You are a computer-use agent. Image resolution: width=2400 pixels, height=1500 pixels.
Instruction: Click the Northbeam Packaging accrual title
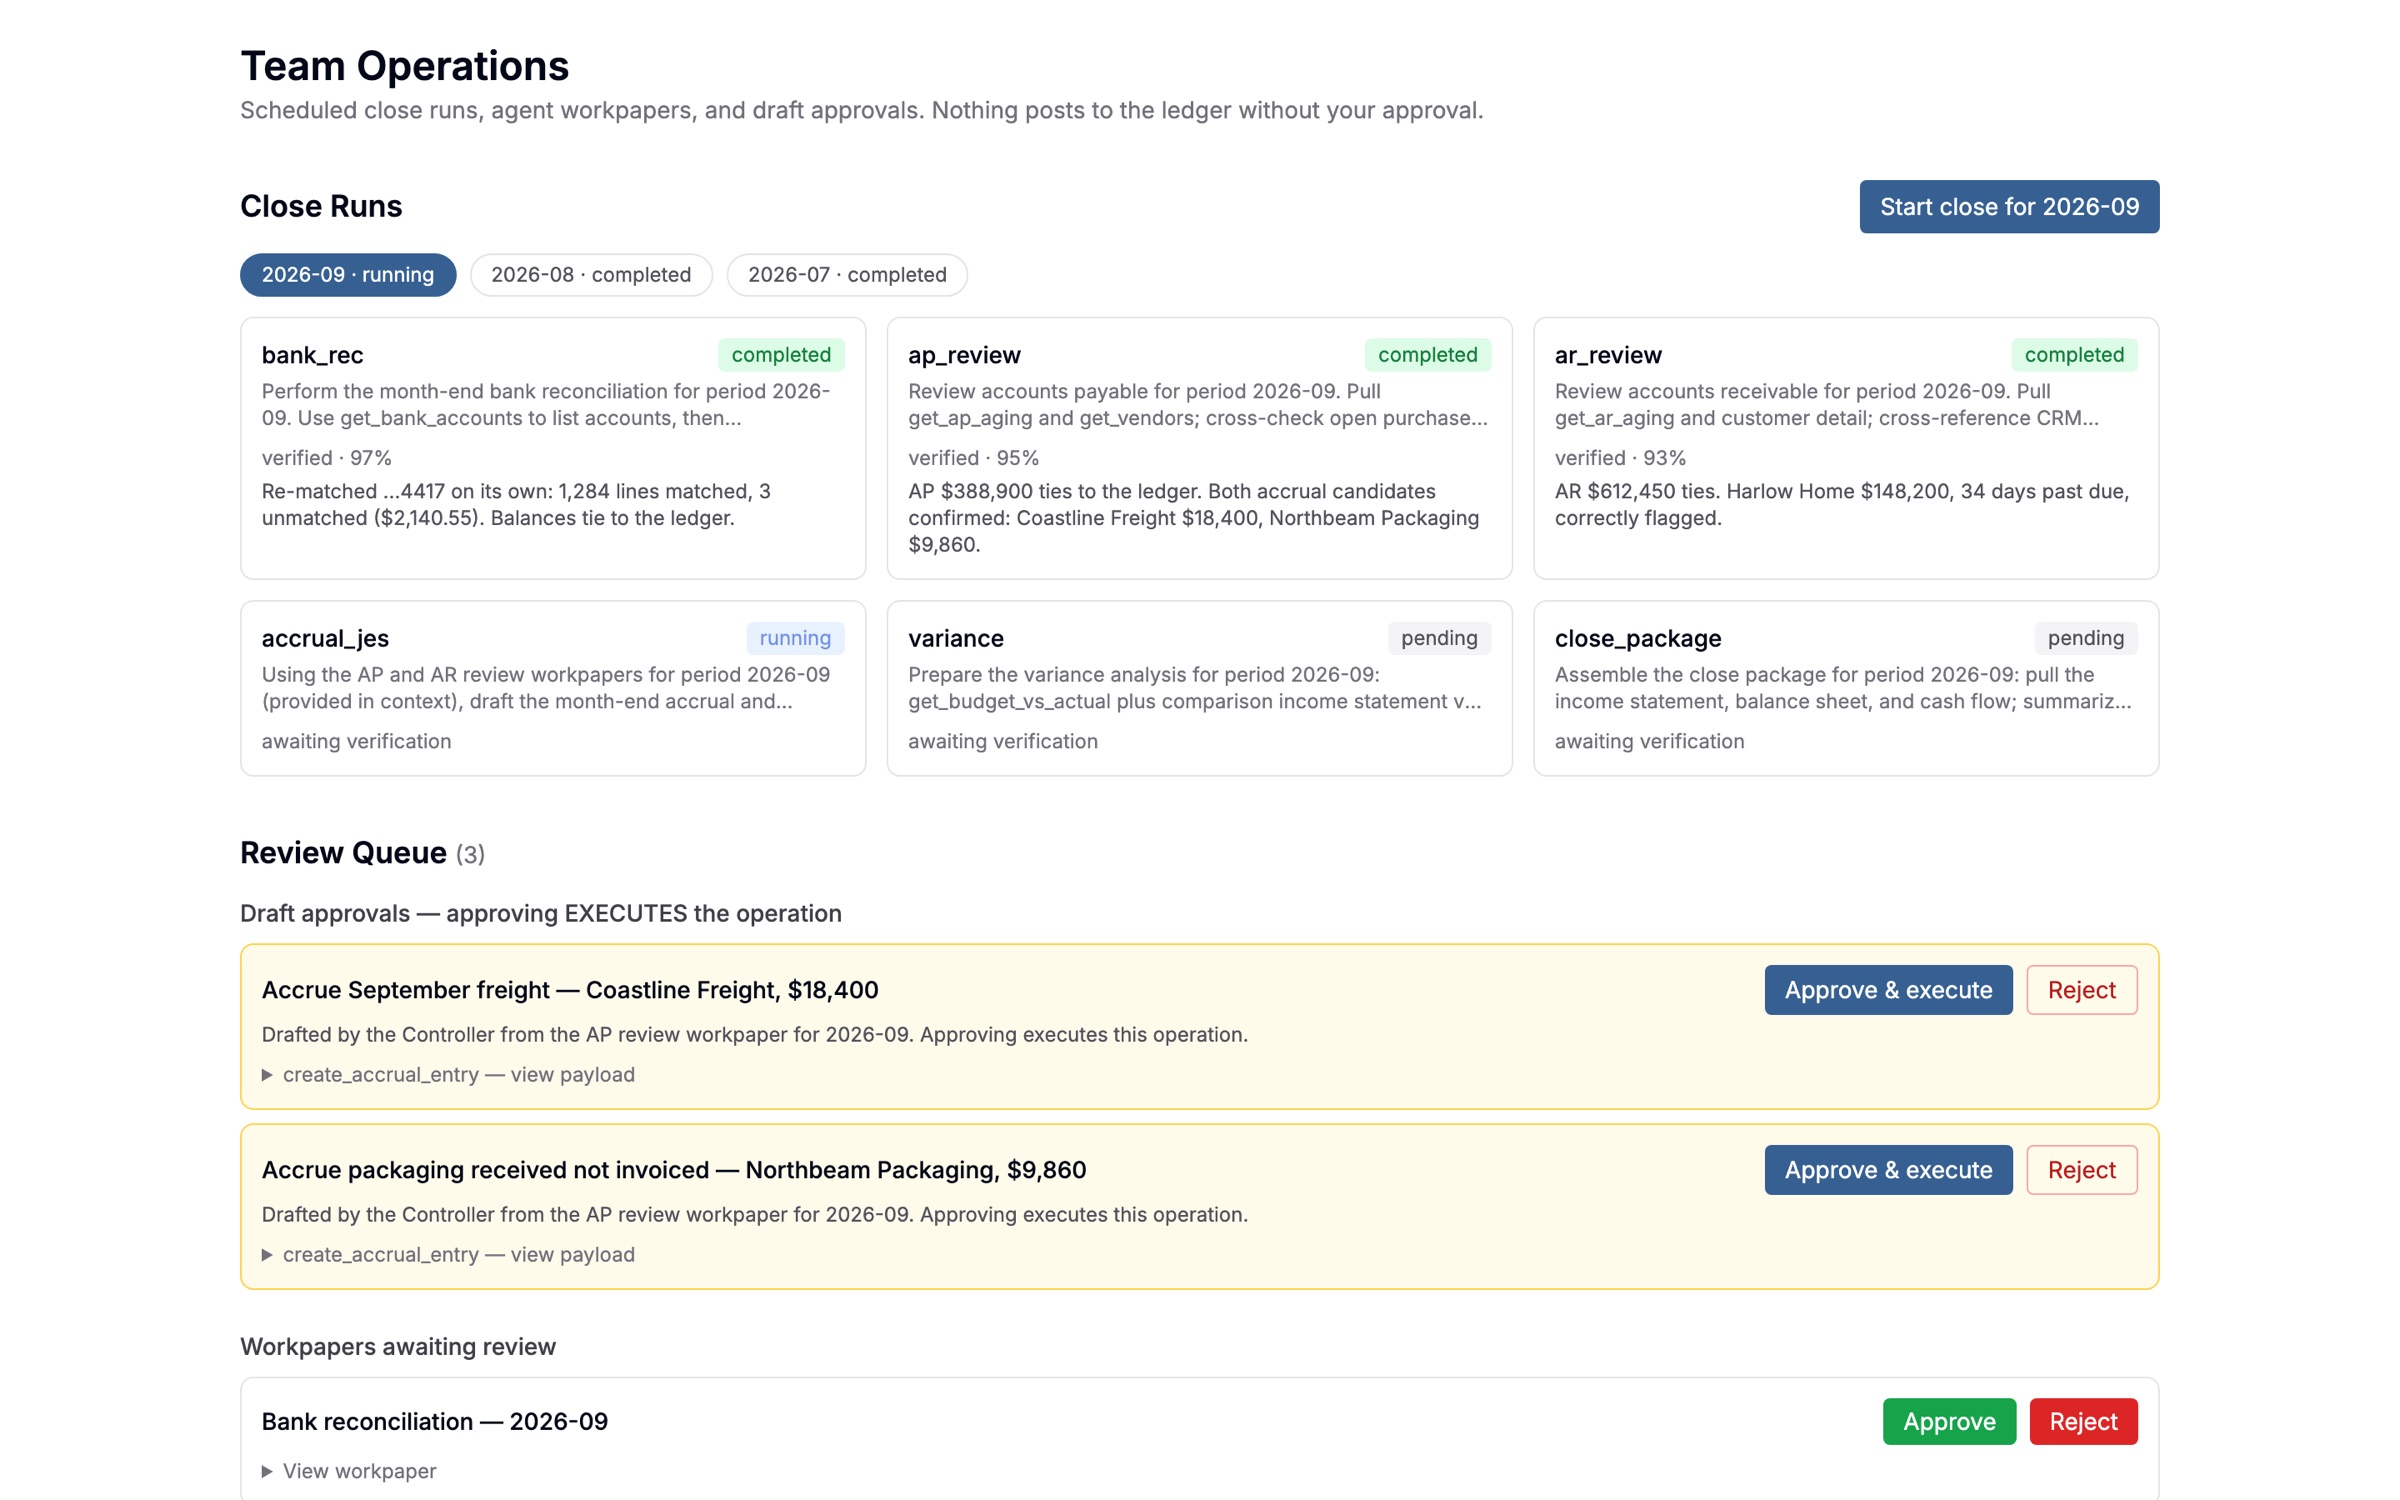(674, 1170)
